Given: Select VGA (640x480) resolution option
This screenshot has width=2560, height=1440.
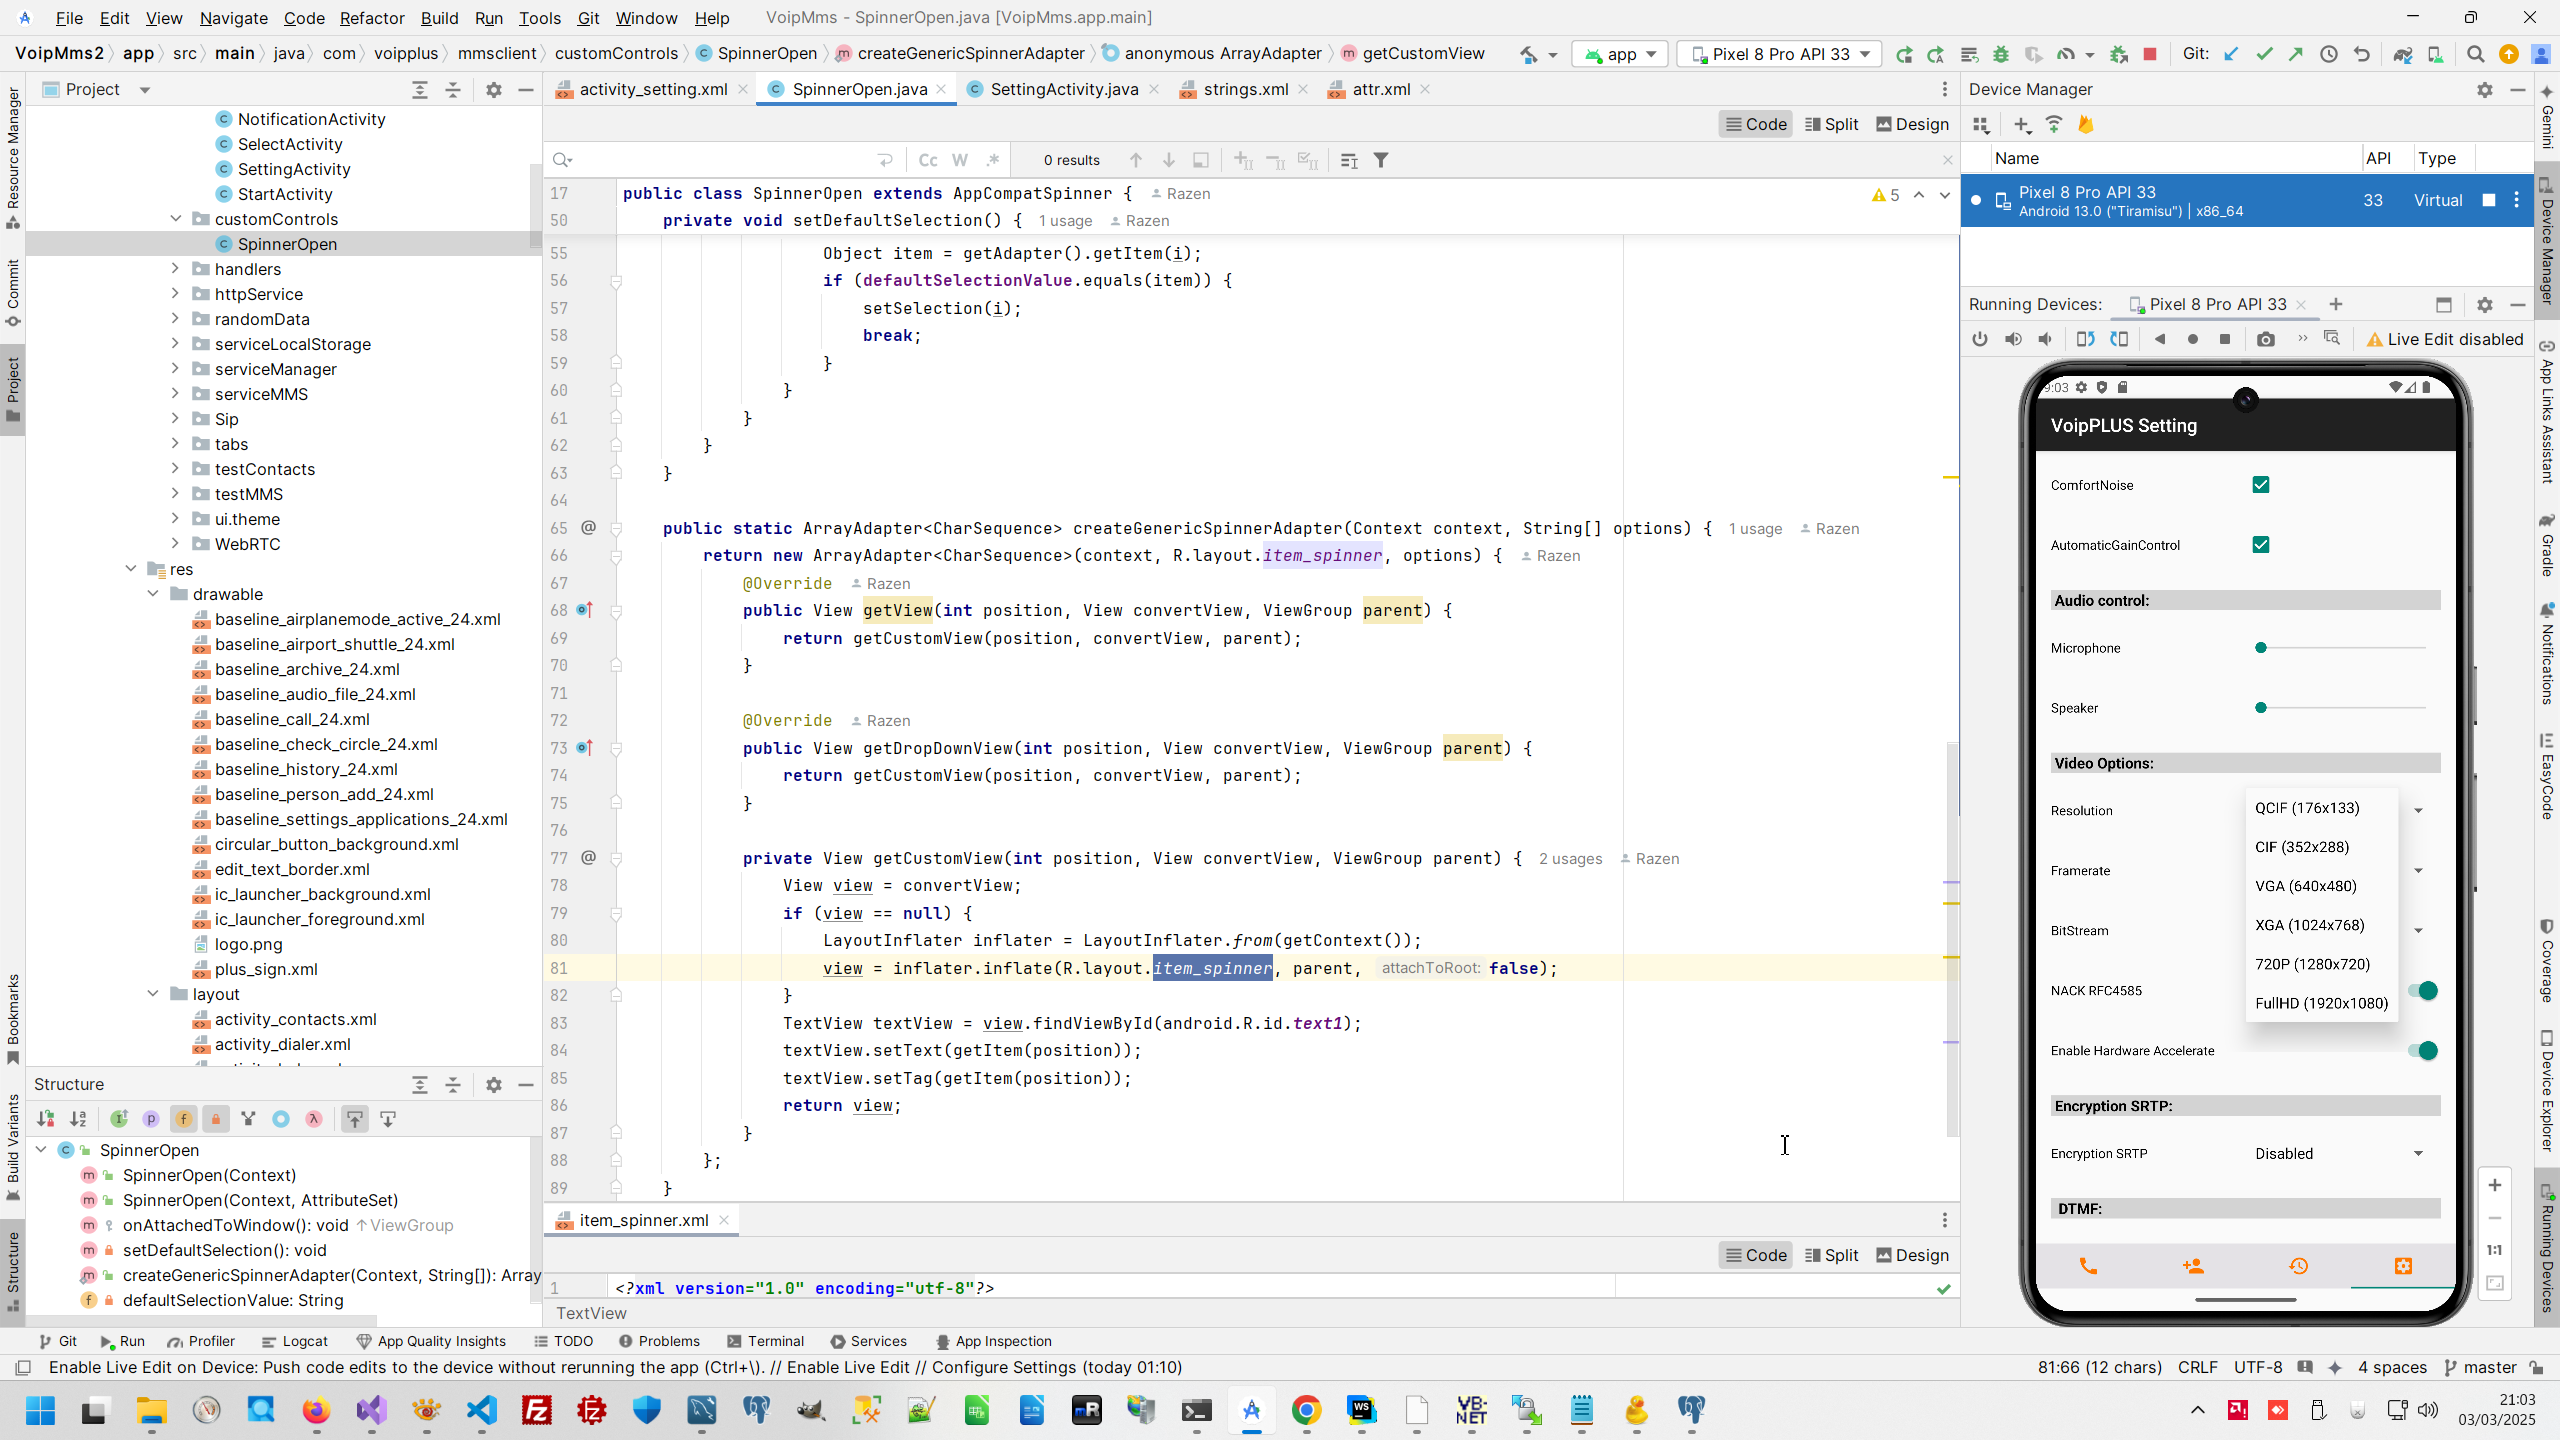Looking at the screenshot, I should tap(2306, 886).
